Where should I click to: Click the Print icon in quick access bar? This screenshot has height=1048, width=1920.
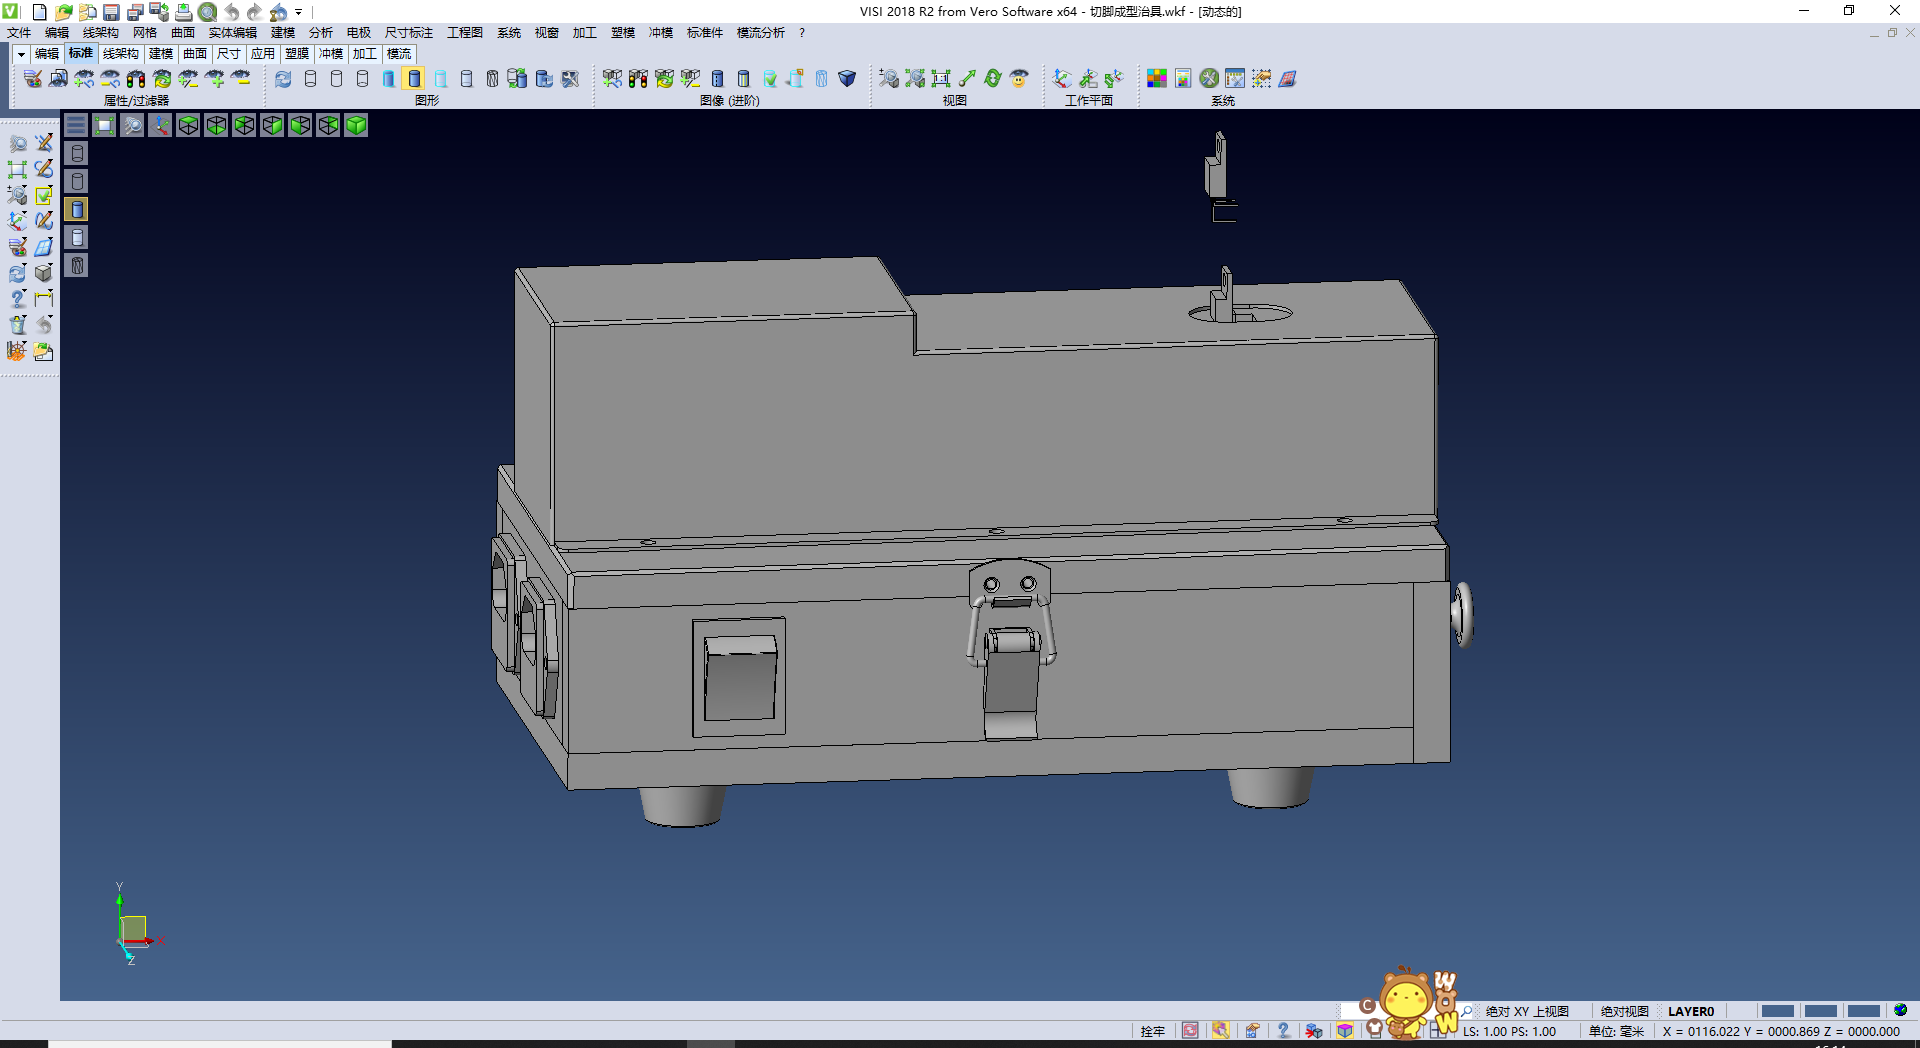(183, 12)
